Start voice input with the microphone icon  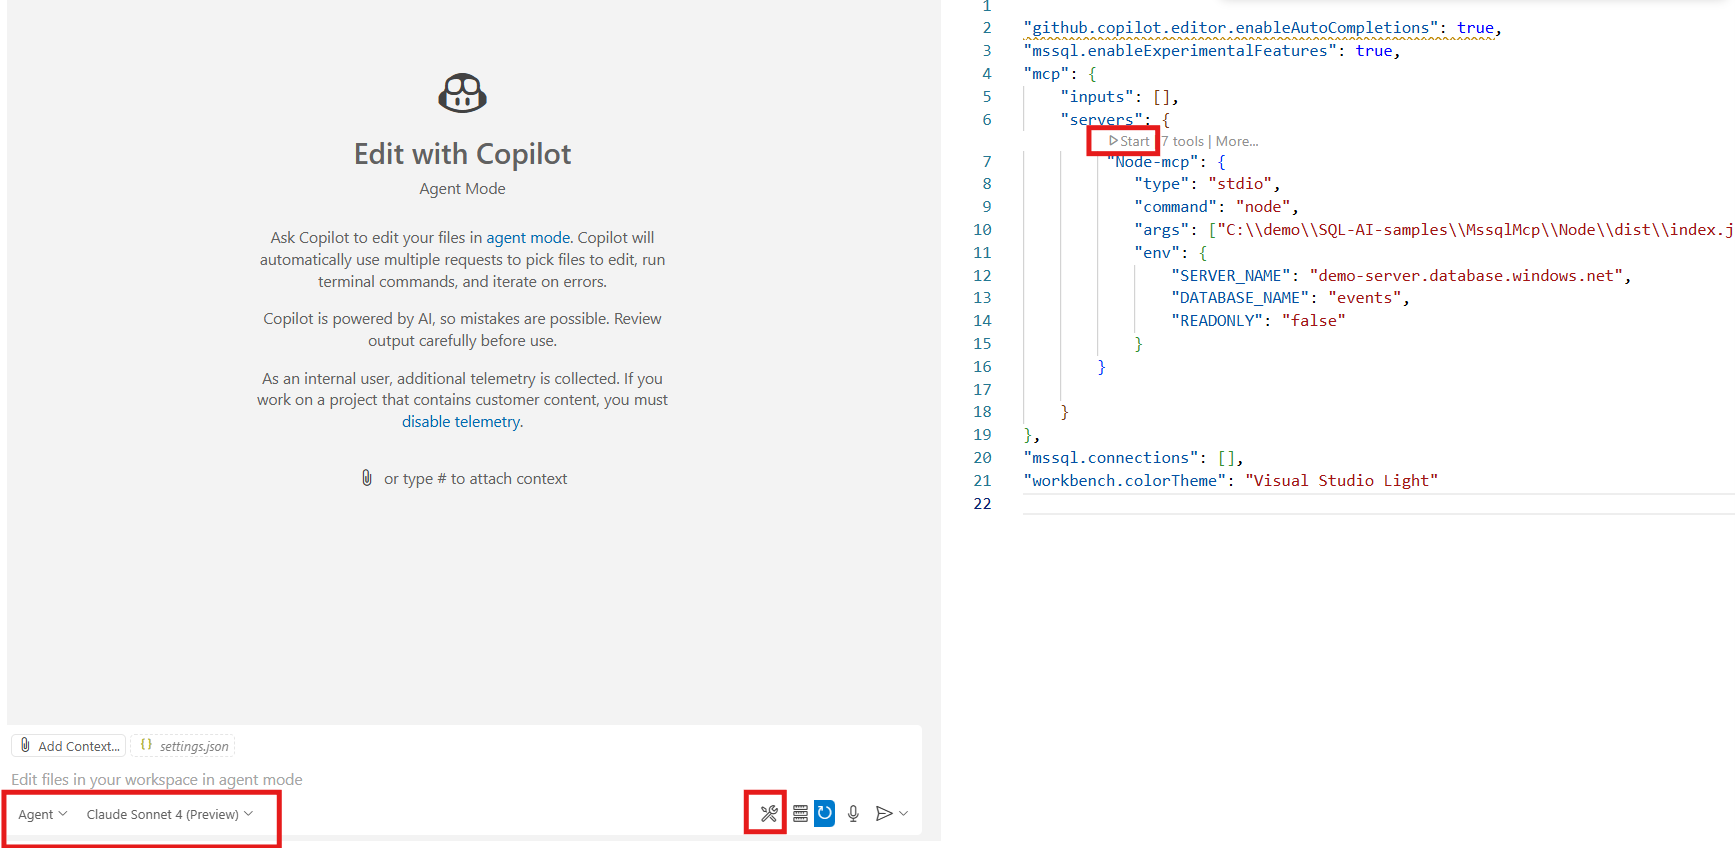click(x=853, y=813)
